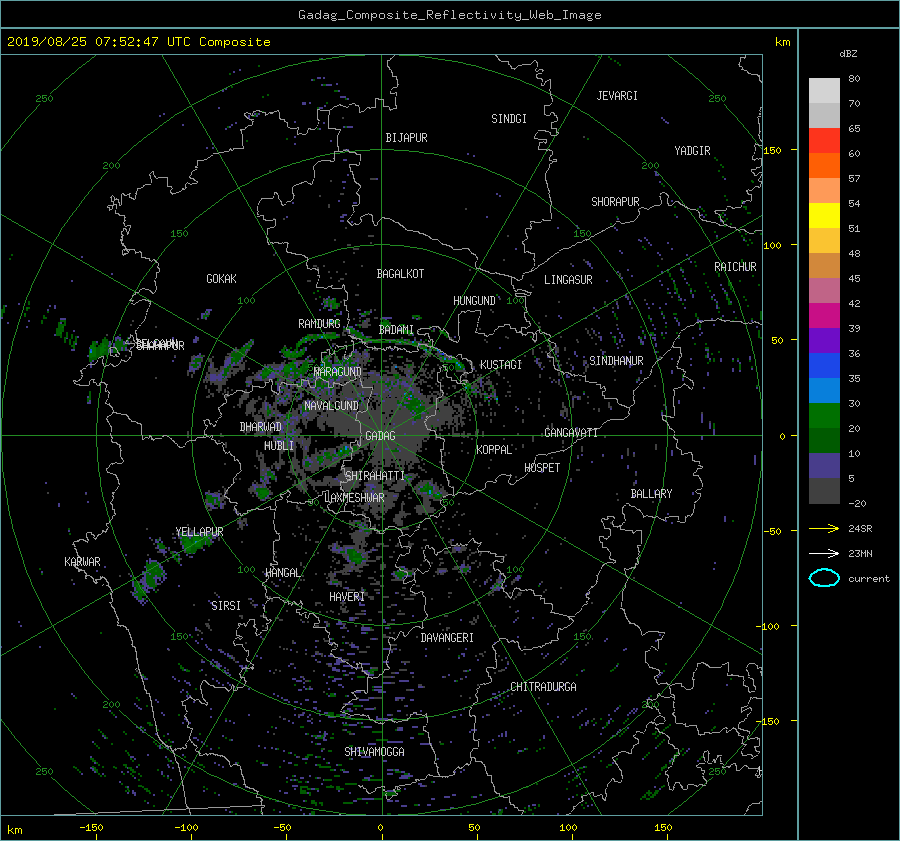Click the dBZ legend heading

click(848, 54)
